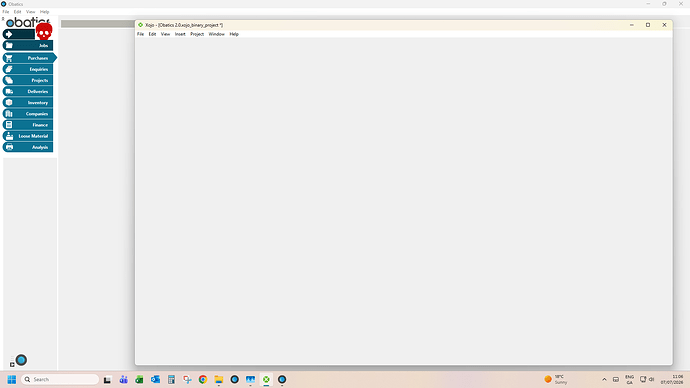Open Outlook from the taskbar

155,379
